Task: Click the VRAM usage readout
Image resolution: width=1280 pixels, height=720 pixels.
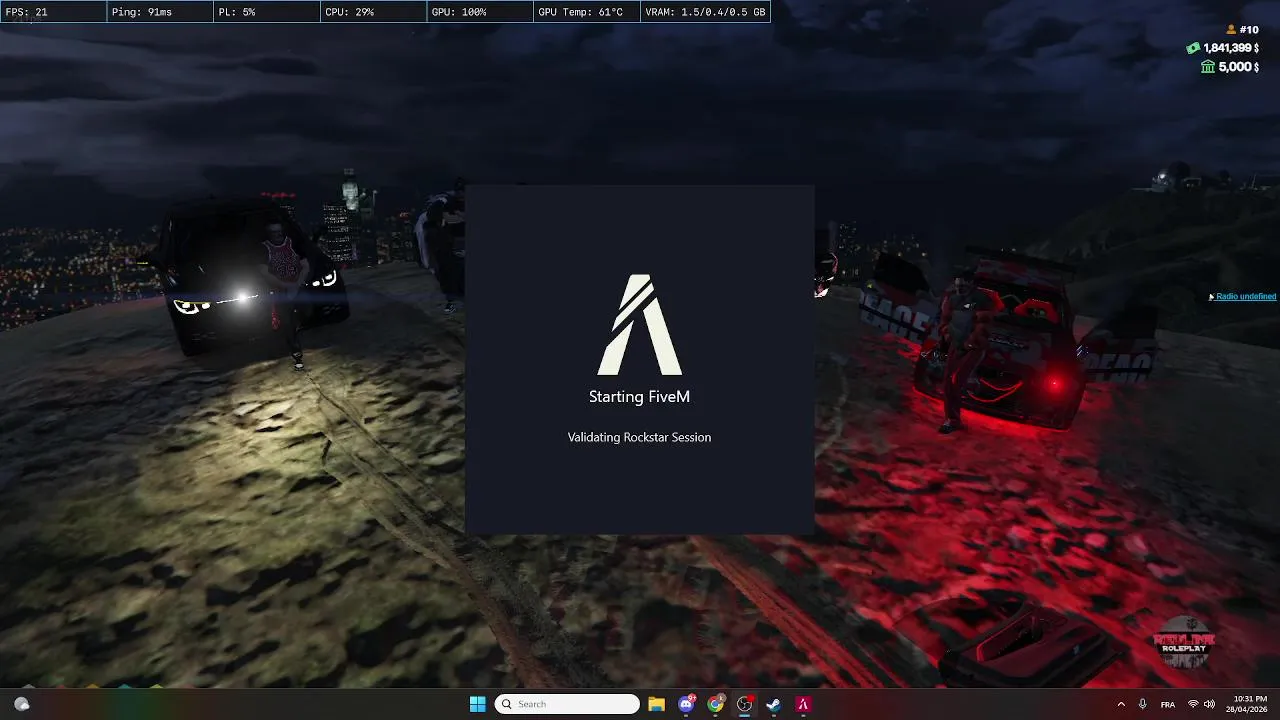Action: click(705, 12)
